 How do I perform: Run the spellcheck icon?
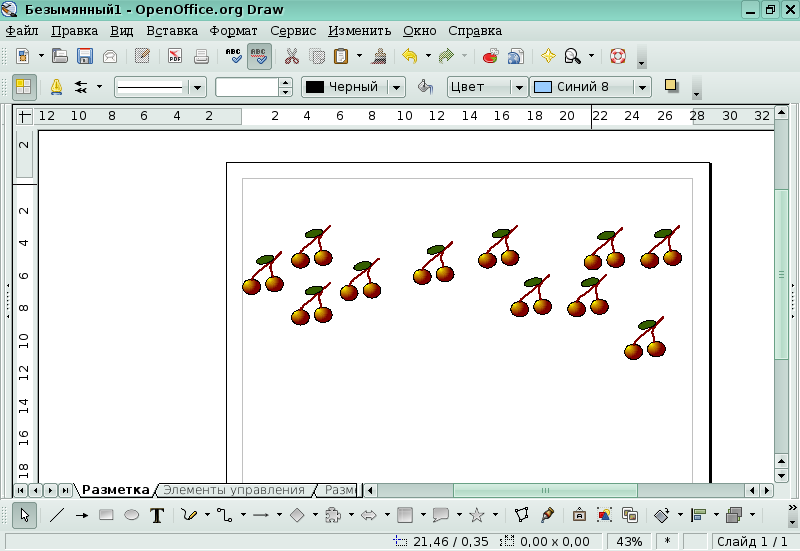(x=234, y=56)
